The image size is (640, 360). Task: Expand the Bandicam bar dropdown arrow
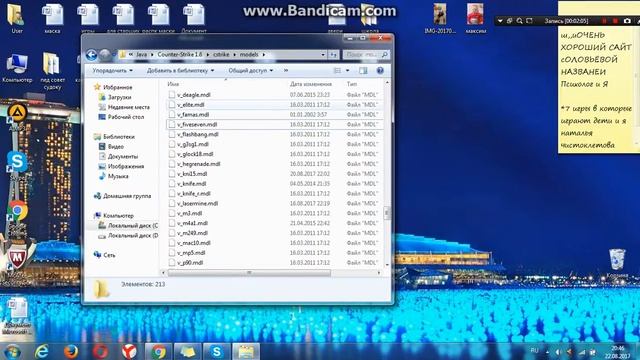point(500,21)
